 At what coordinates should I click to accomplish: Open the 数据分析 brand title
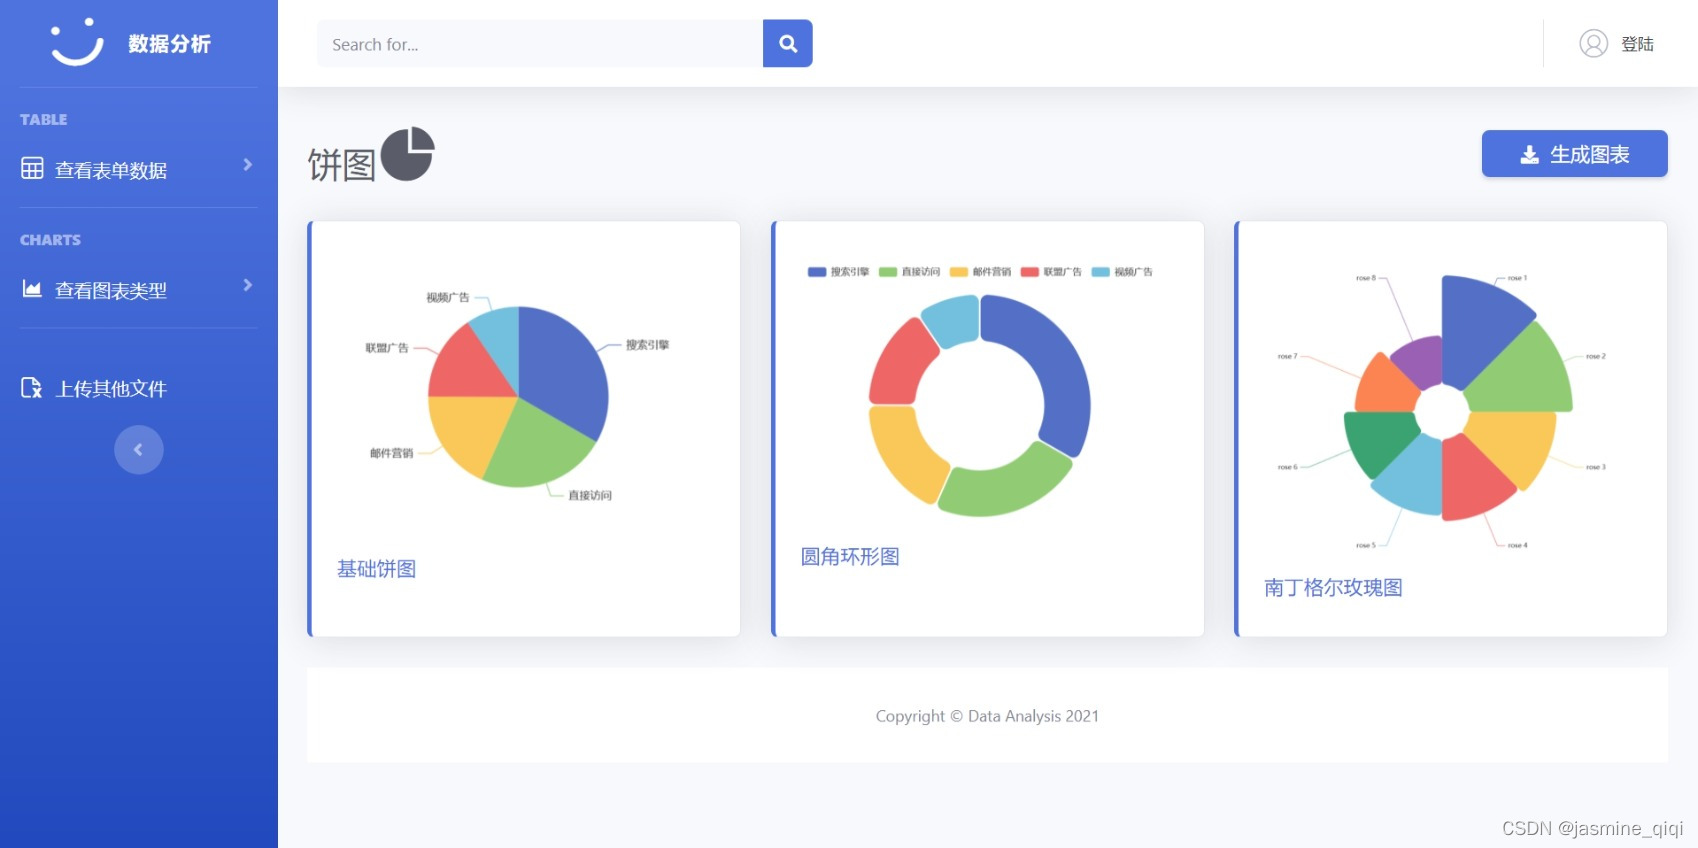(169, 44)
